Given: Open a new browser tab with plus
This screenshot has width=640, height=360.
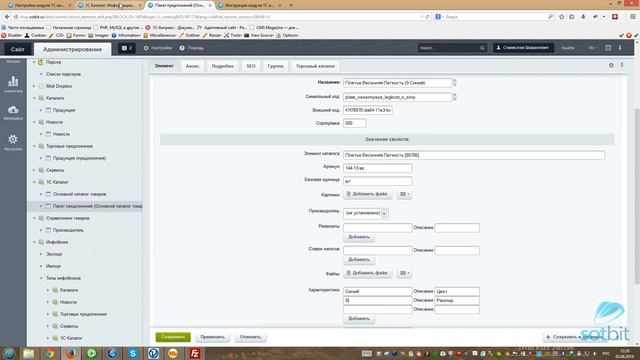Looking at the screenshot, I should click(291, 5).
